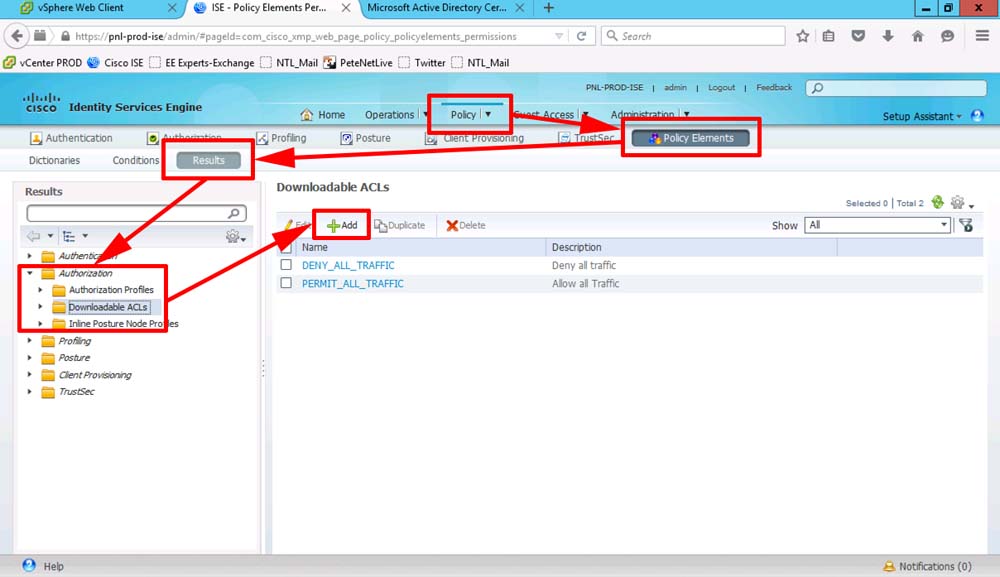Open the Twitter bookmark

click(x=422, y=62)
